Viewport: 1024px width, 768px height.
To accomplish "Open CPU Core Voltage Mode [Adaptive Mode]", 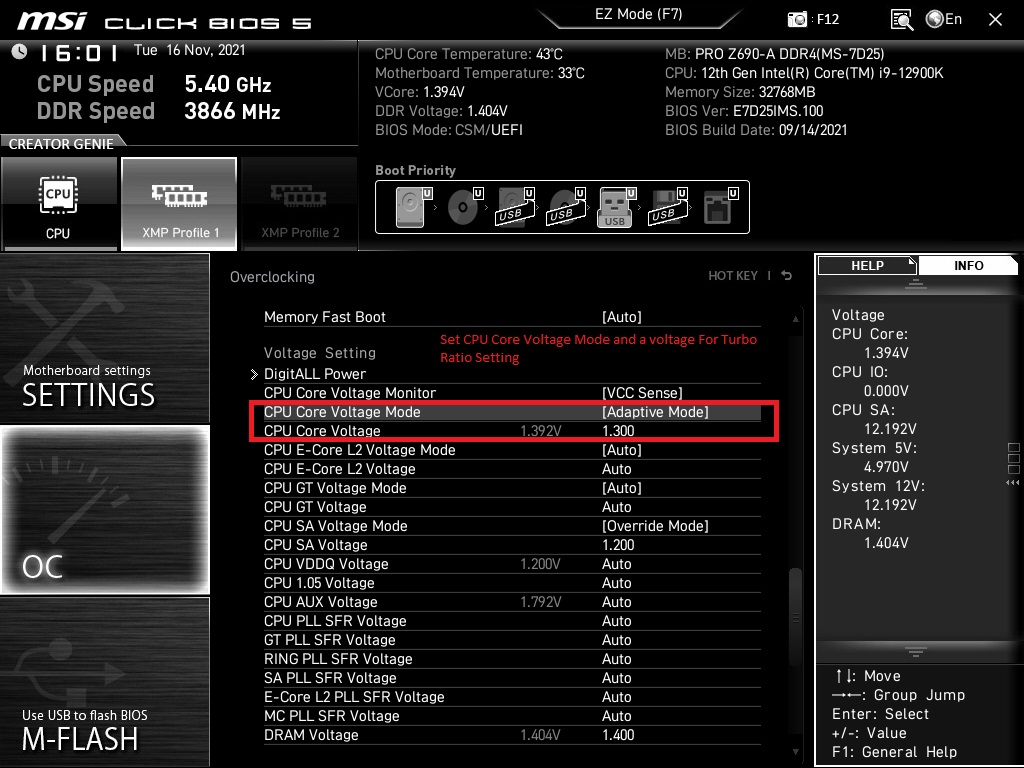I will (x=655, y=411).
